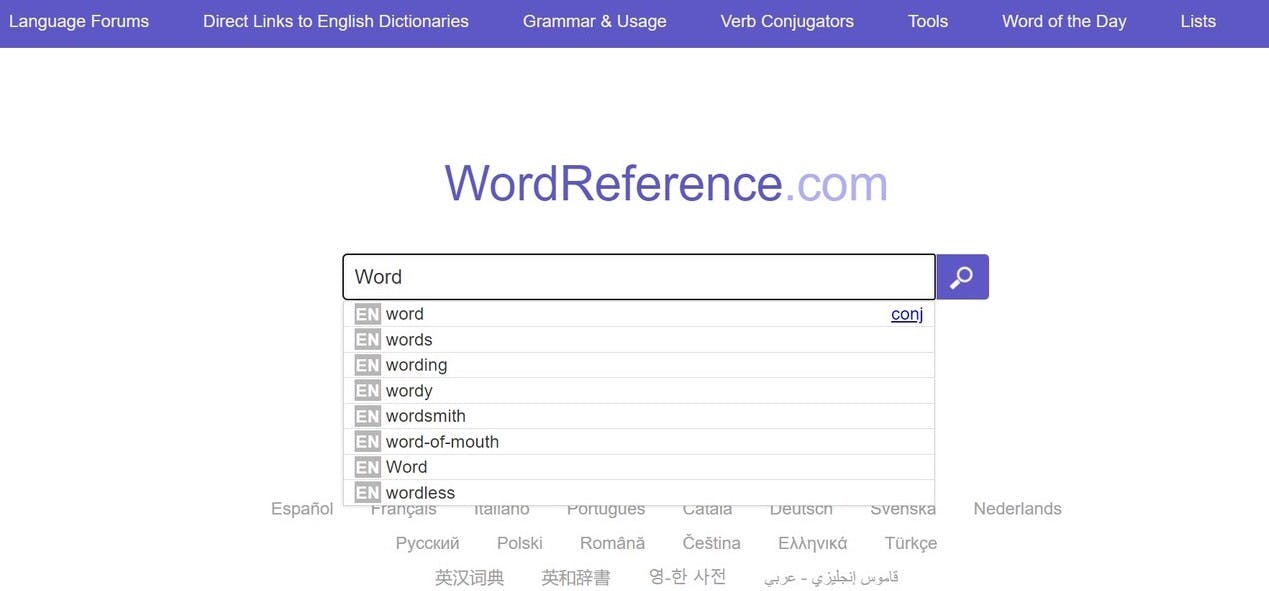Open the Tools menu
Image resolution: width=1269 pixels, height=591 pixels.
[928, 21]
